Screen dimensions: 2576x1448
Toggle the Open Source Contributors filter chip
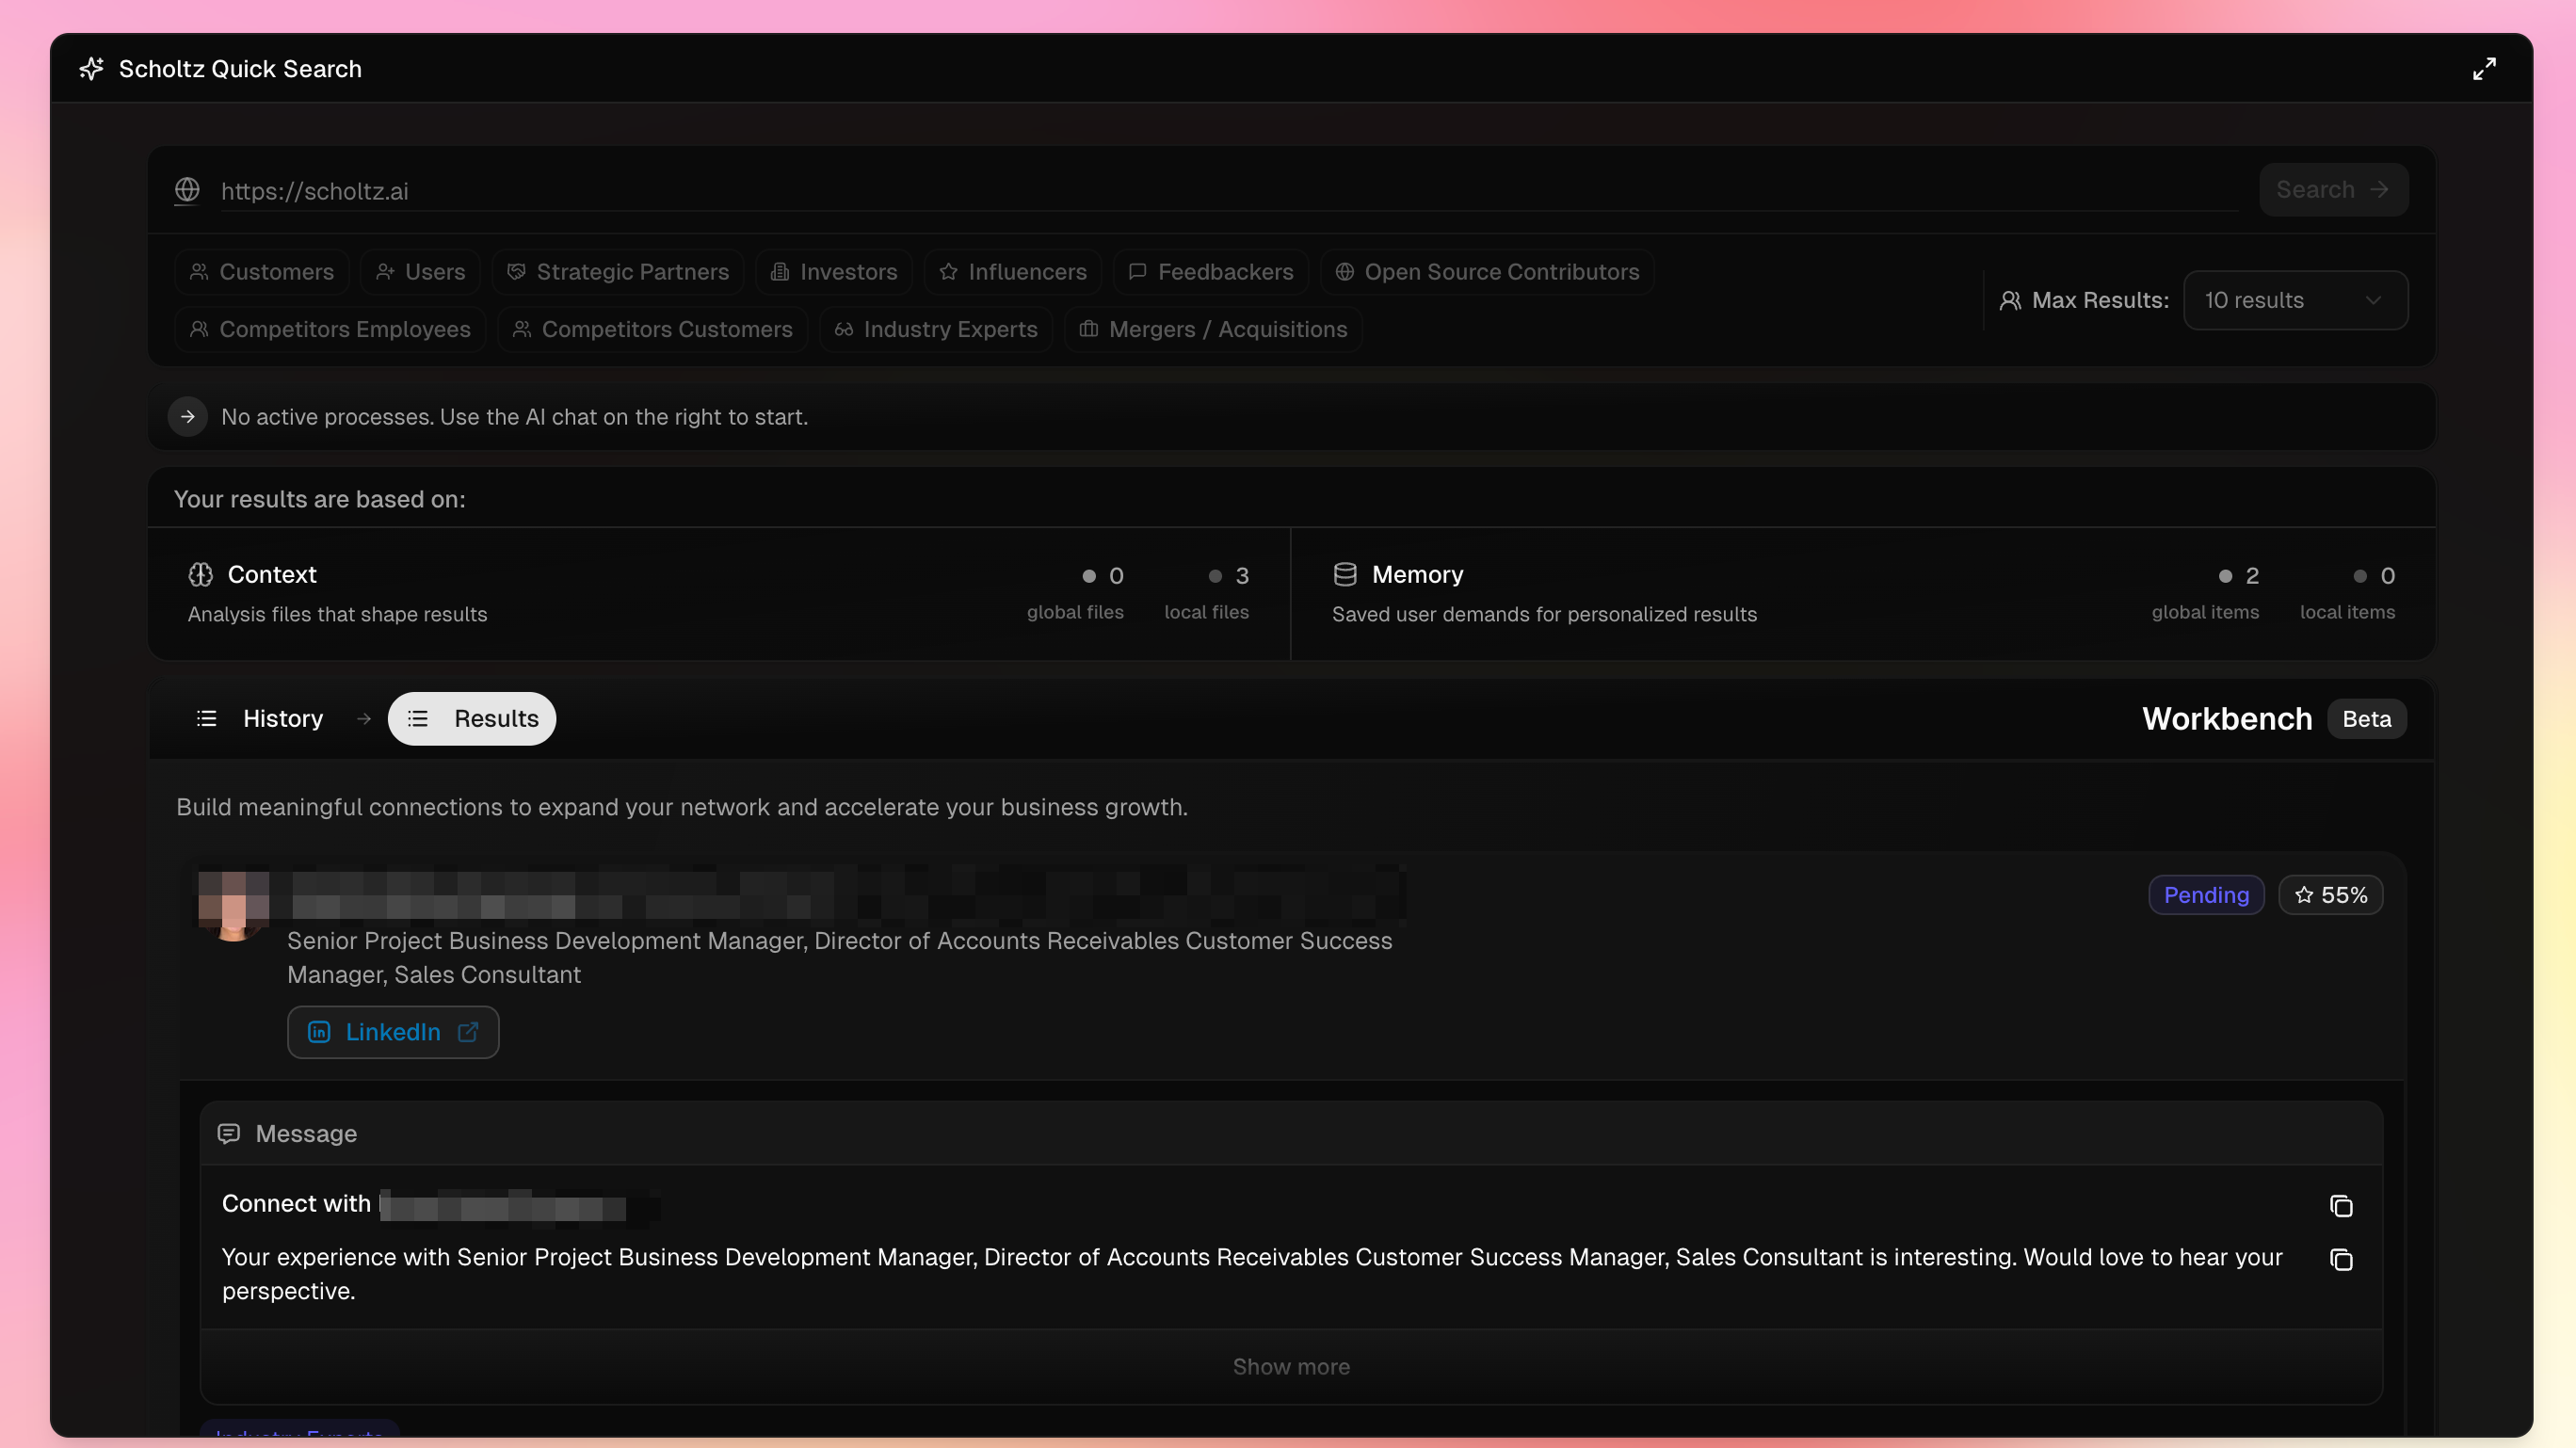pos(1487,272)
